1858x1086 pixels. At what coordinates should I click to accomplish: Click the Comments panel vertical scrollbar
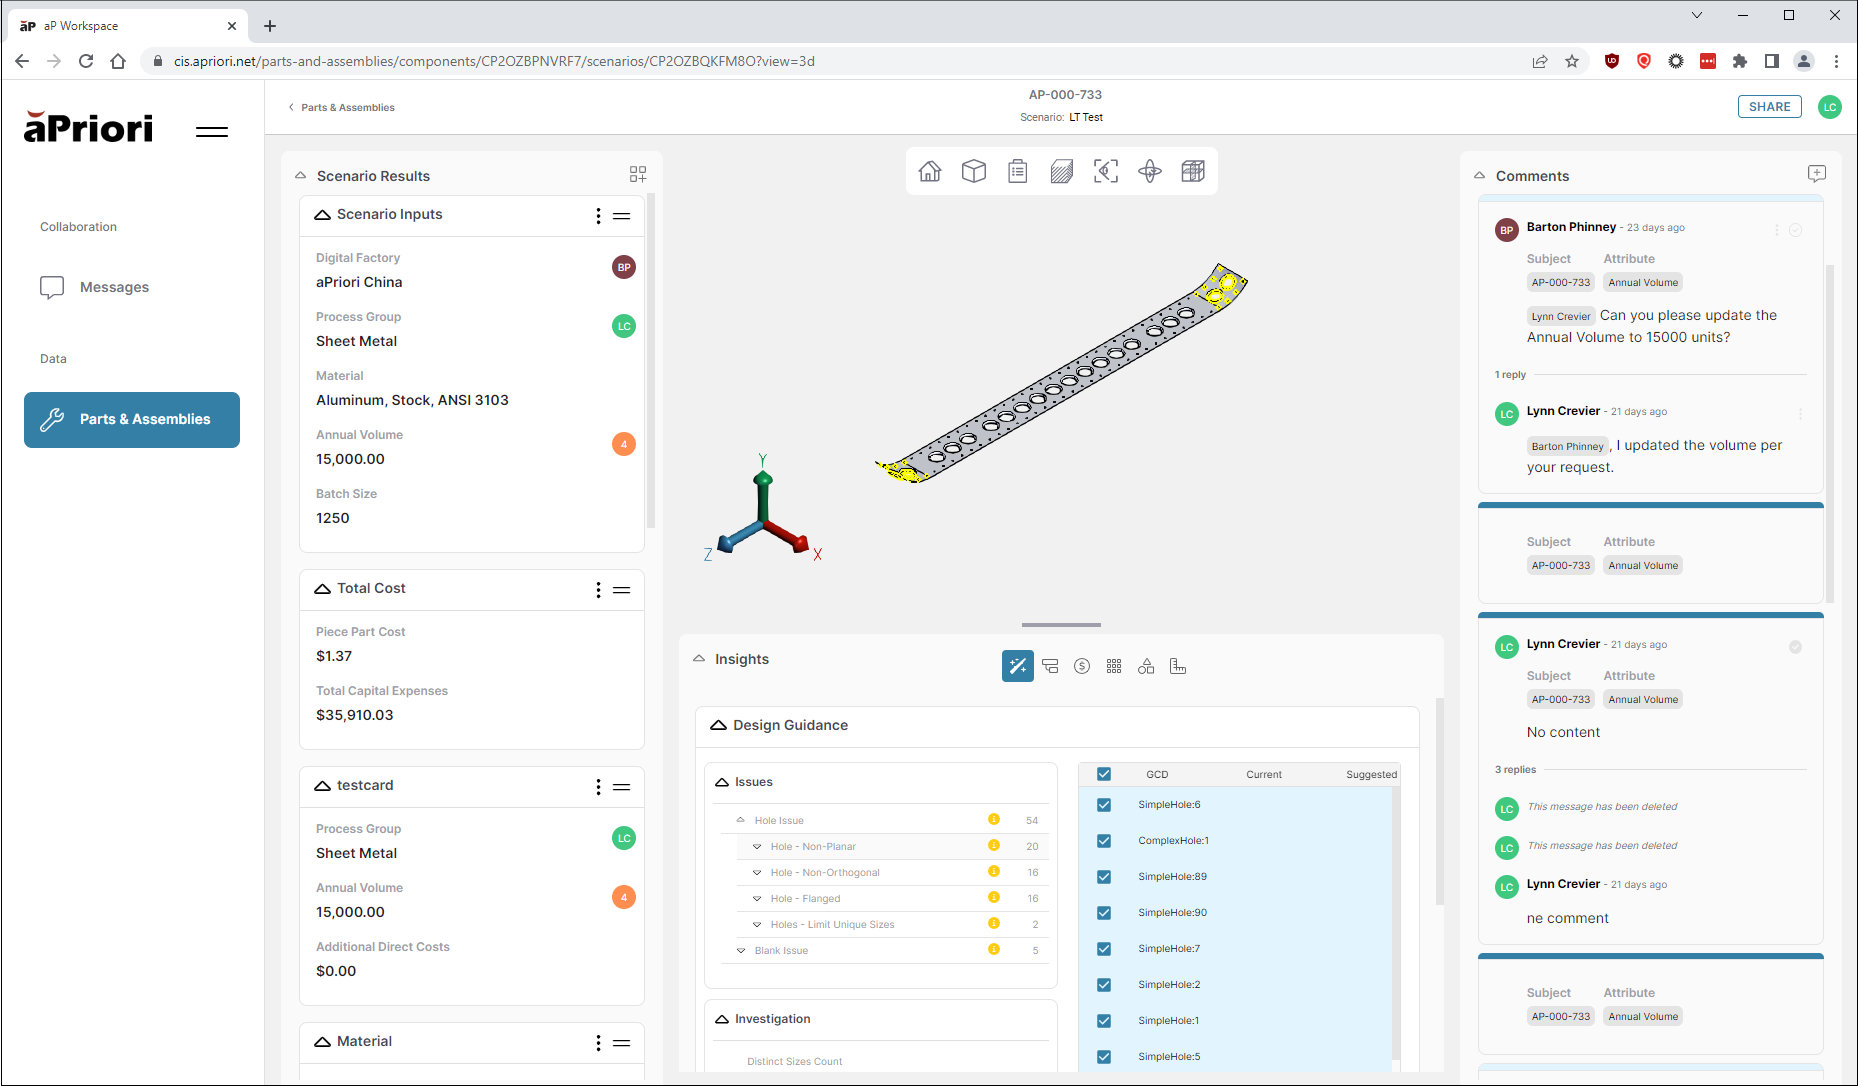point(1829,435)
